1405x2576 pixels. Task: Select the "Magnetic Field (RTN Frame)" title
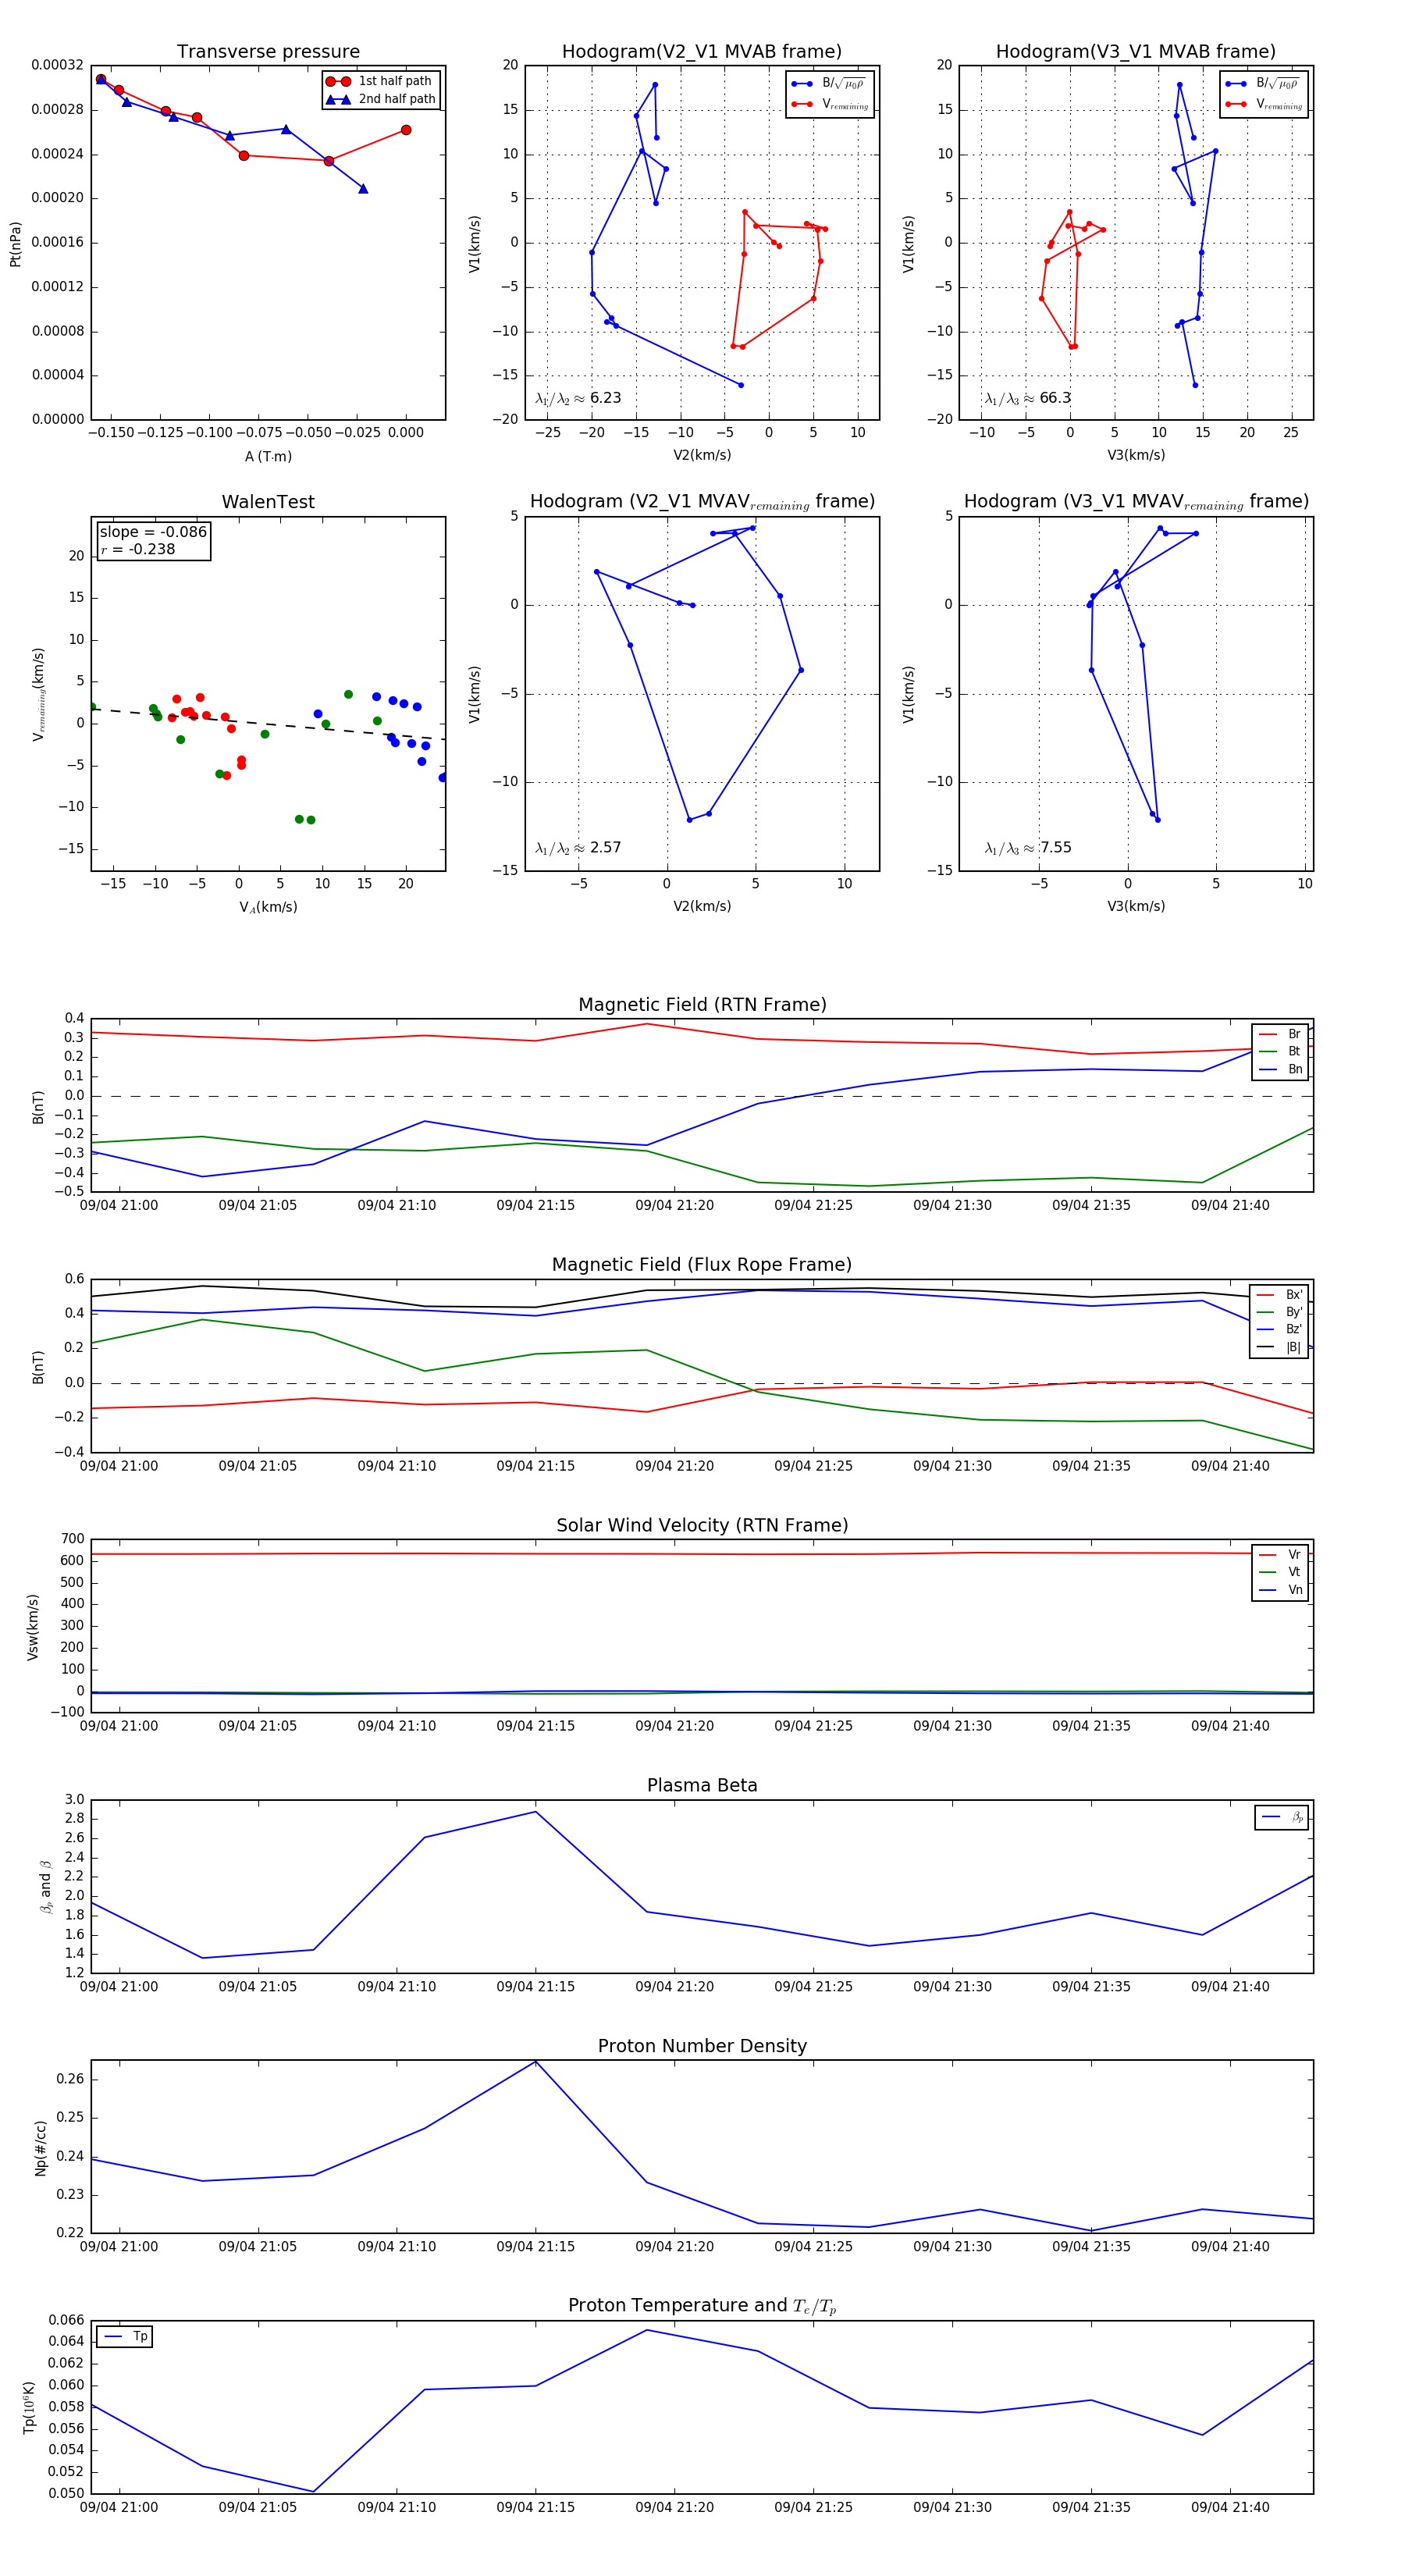pyautogui.click(x=702, y=1005)
